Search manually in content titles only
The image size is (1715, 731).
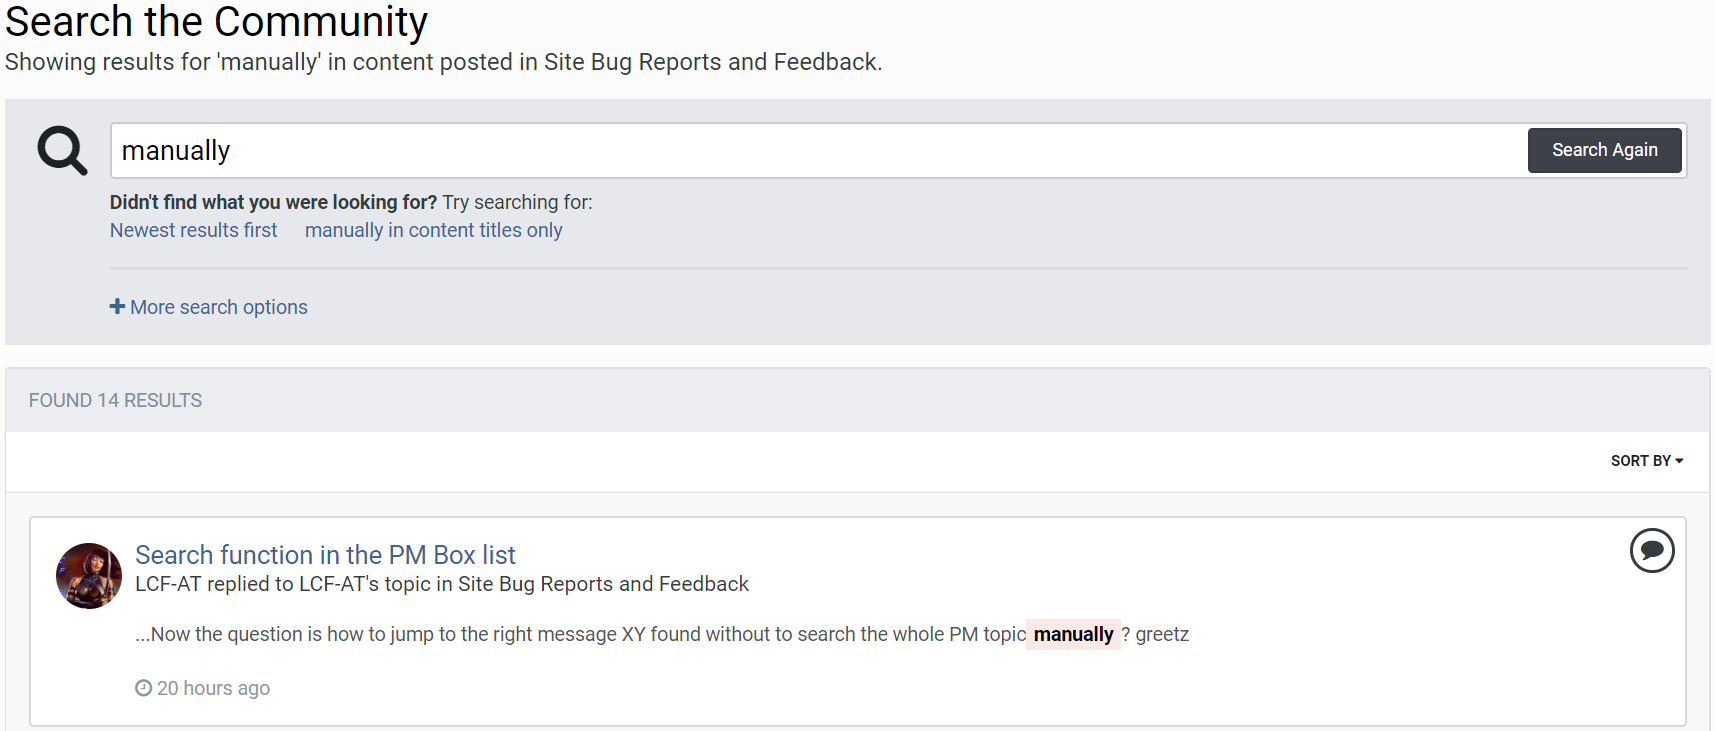[433, 230]
